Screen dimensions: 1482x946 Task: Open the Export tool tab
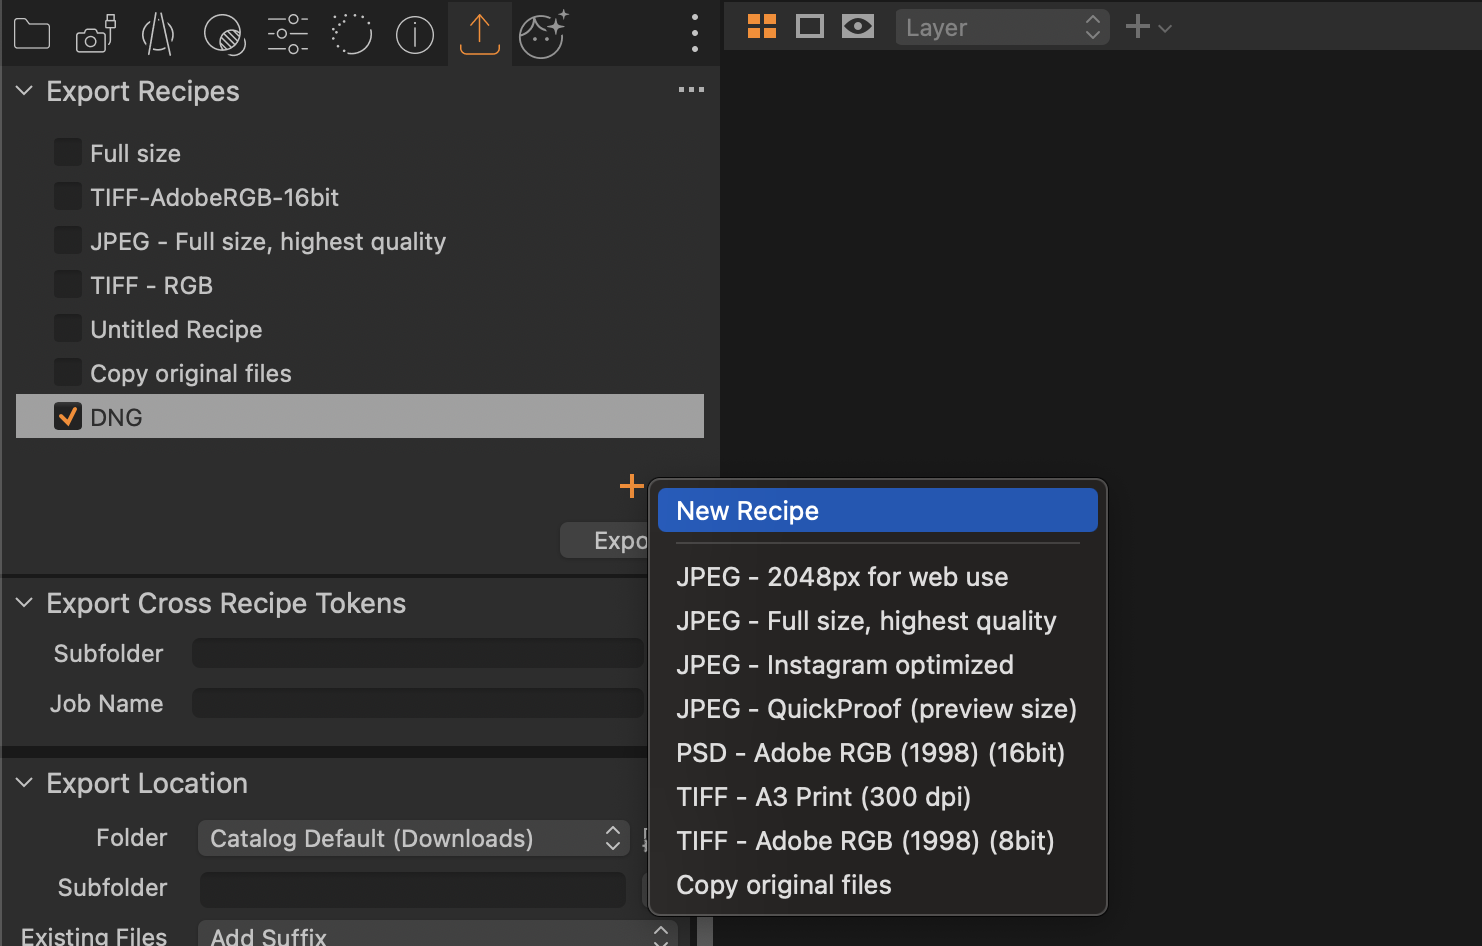(479, 34)
